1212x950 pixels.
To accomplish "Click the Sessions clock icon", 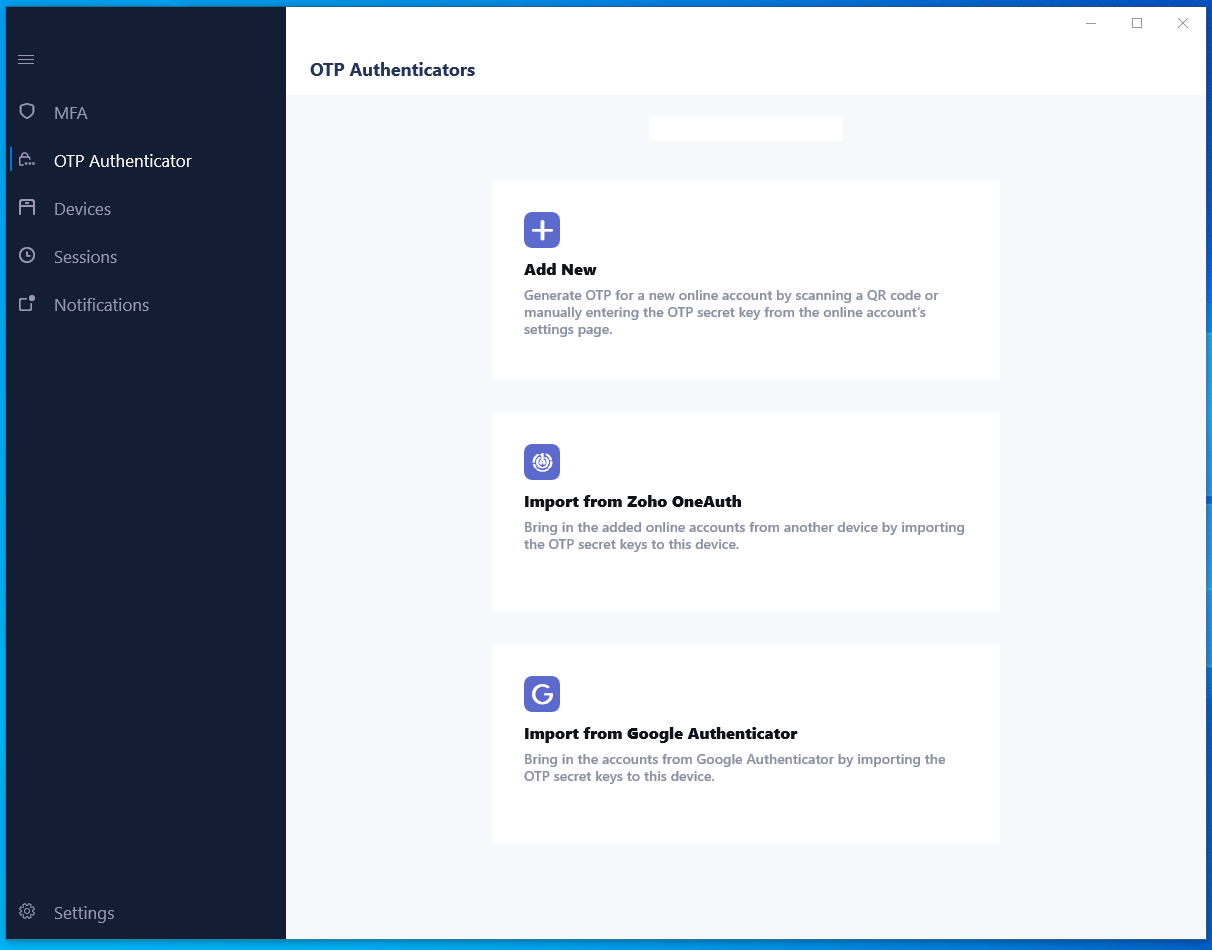I will 27,255.
